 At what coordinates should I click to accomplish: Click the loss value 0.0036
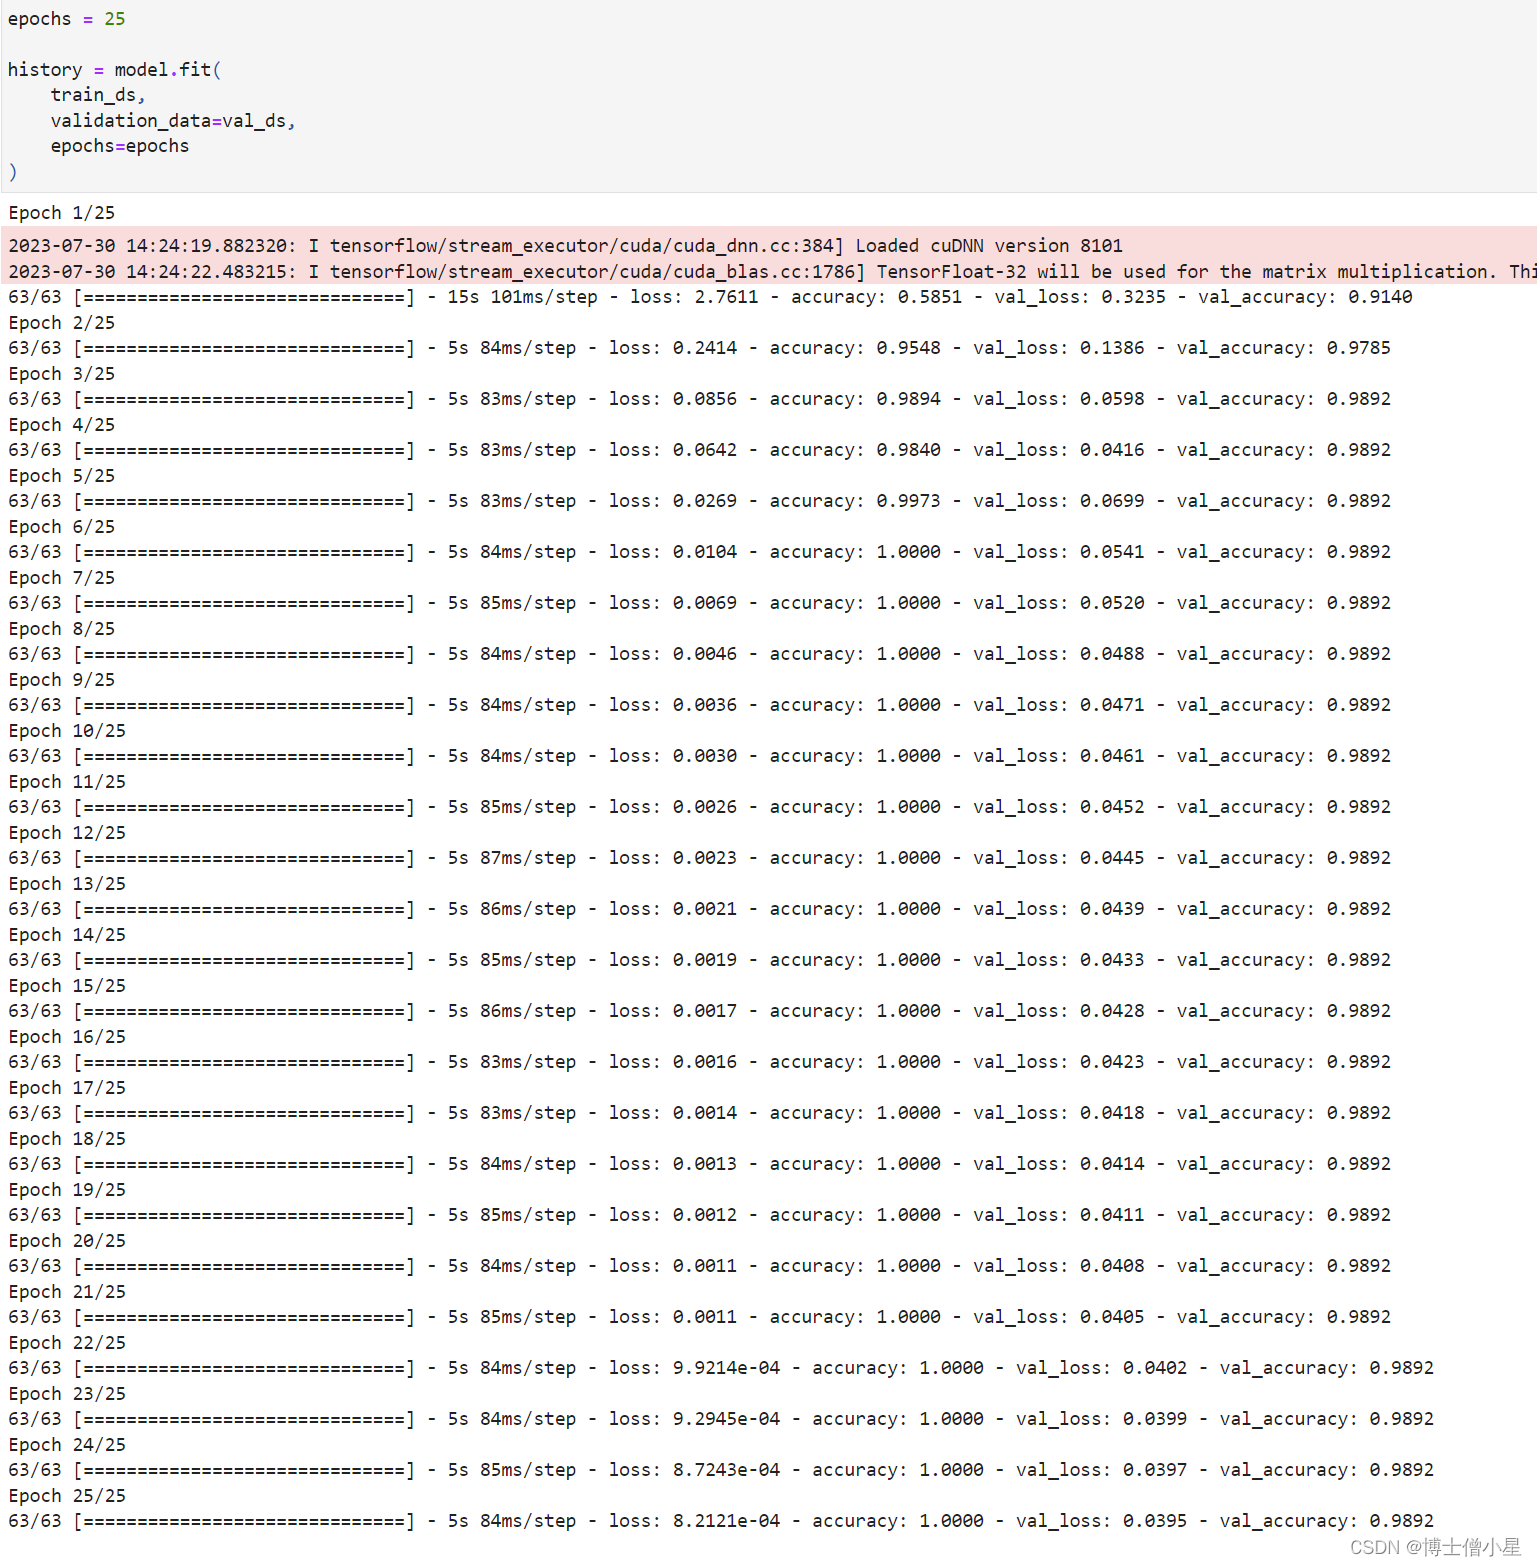[705, 705]
